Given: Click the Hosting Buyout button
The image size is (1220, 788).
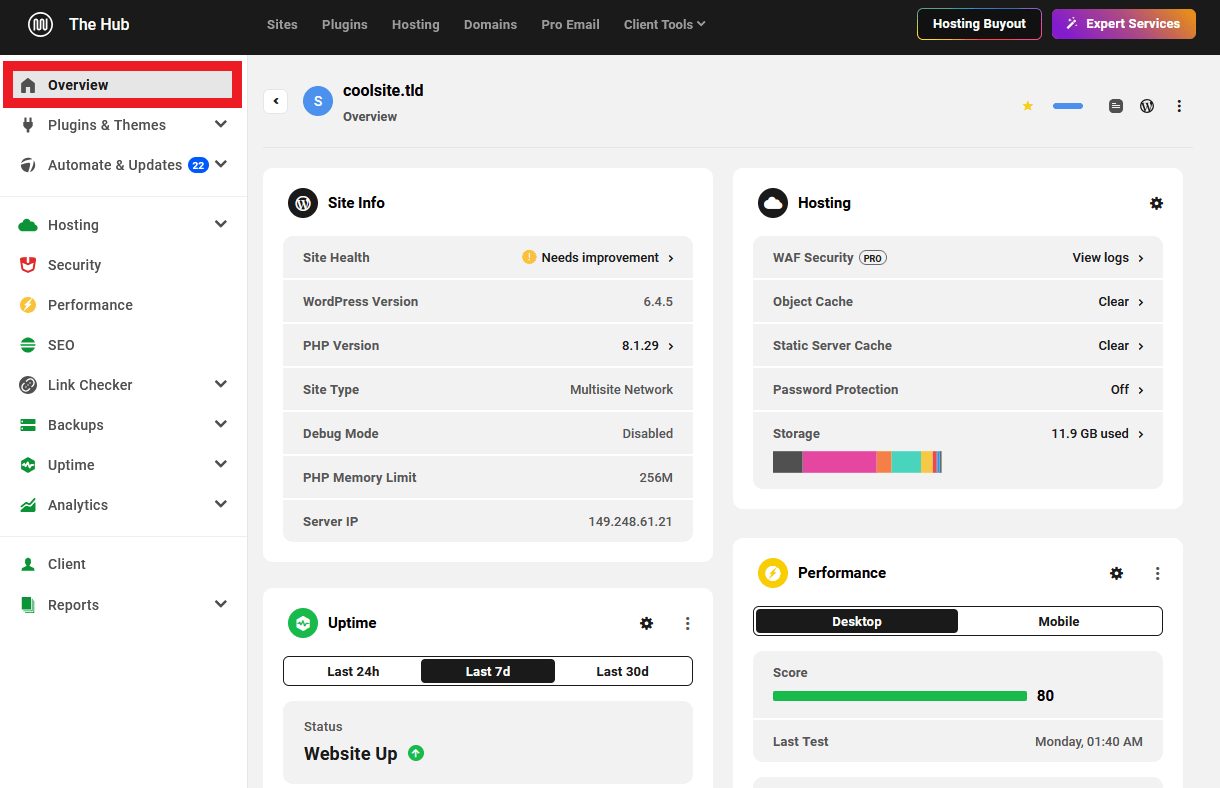Looking at the screenshot, I should pos(978,24).
